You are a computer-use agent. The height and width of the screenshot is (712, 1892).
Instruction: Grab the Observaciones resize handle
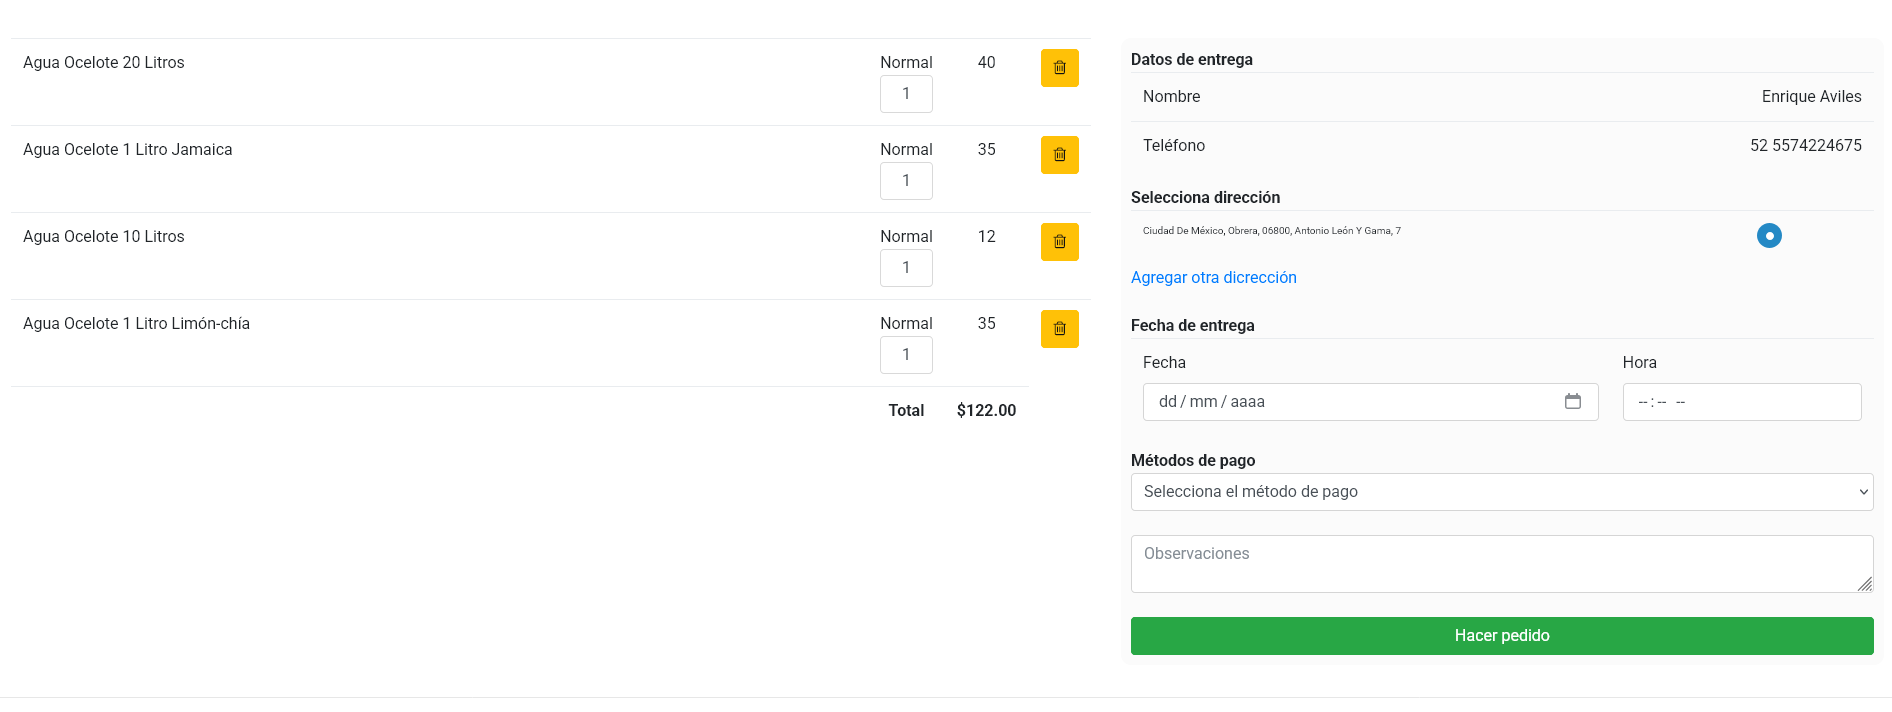pos(1864,584)
